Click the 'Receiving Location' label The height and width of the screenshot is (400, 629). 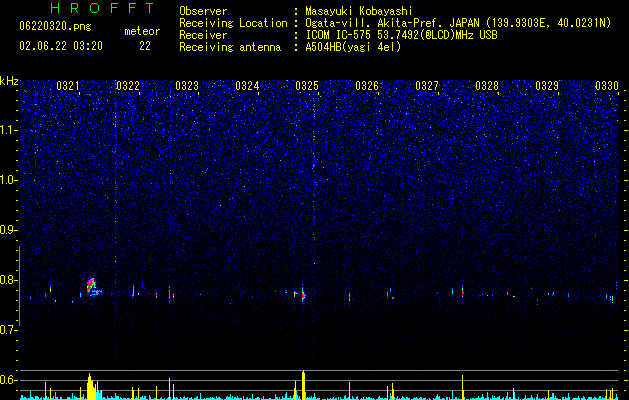point(233,23)
